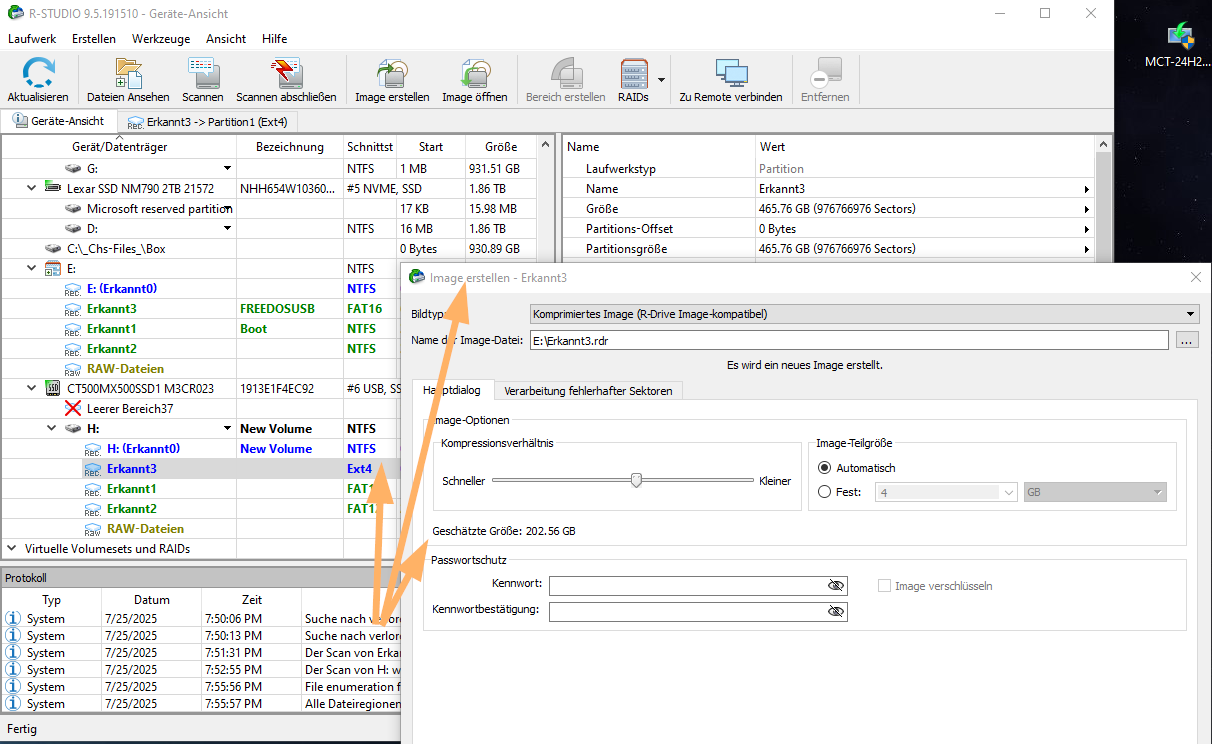This screenshot has width=1212, height=744.
Task: Collapse the Lexar SSD NM790 tree node
Action: (x=32, y=188)
